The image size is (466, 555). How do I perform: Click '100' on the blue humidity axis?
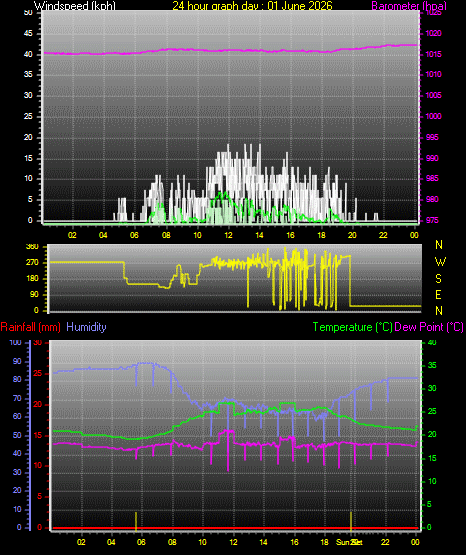16,343
